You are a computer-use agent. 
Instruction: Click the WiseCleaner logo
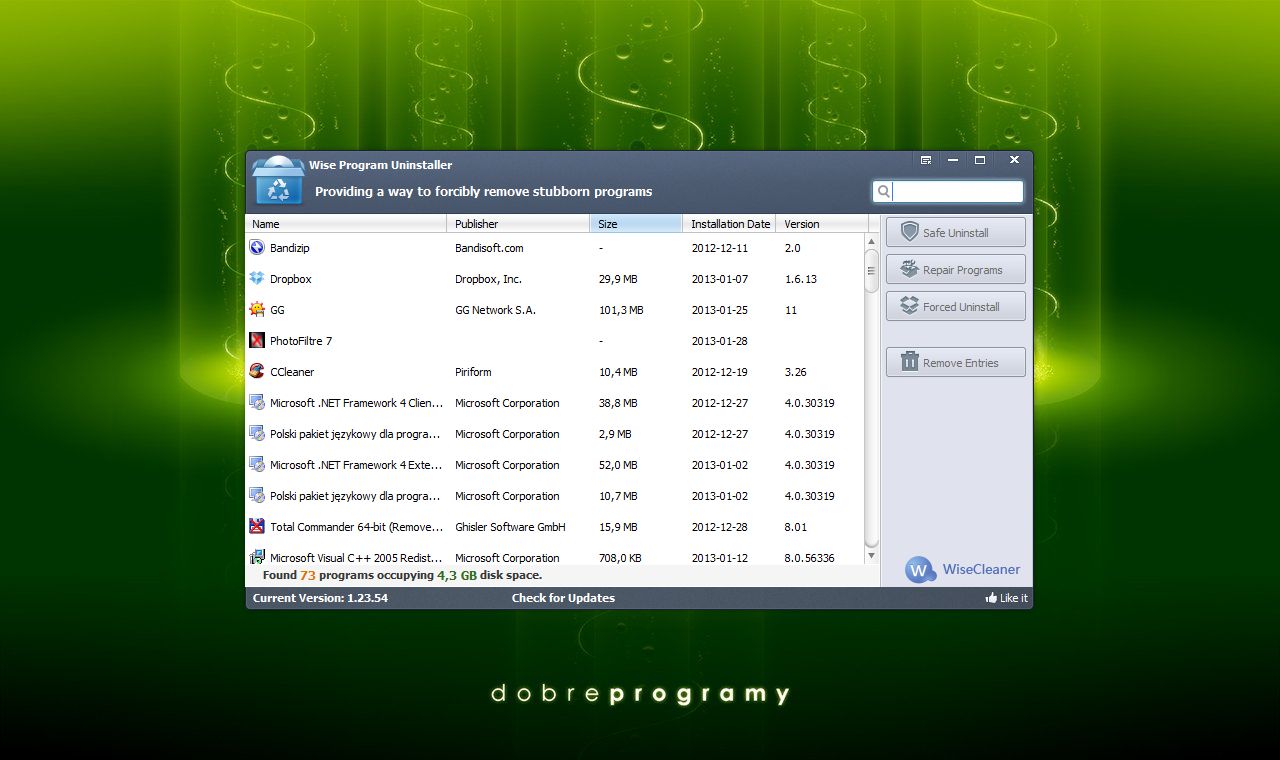tap(919, 570)
